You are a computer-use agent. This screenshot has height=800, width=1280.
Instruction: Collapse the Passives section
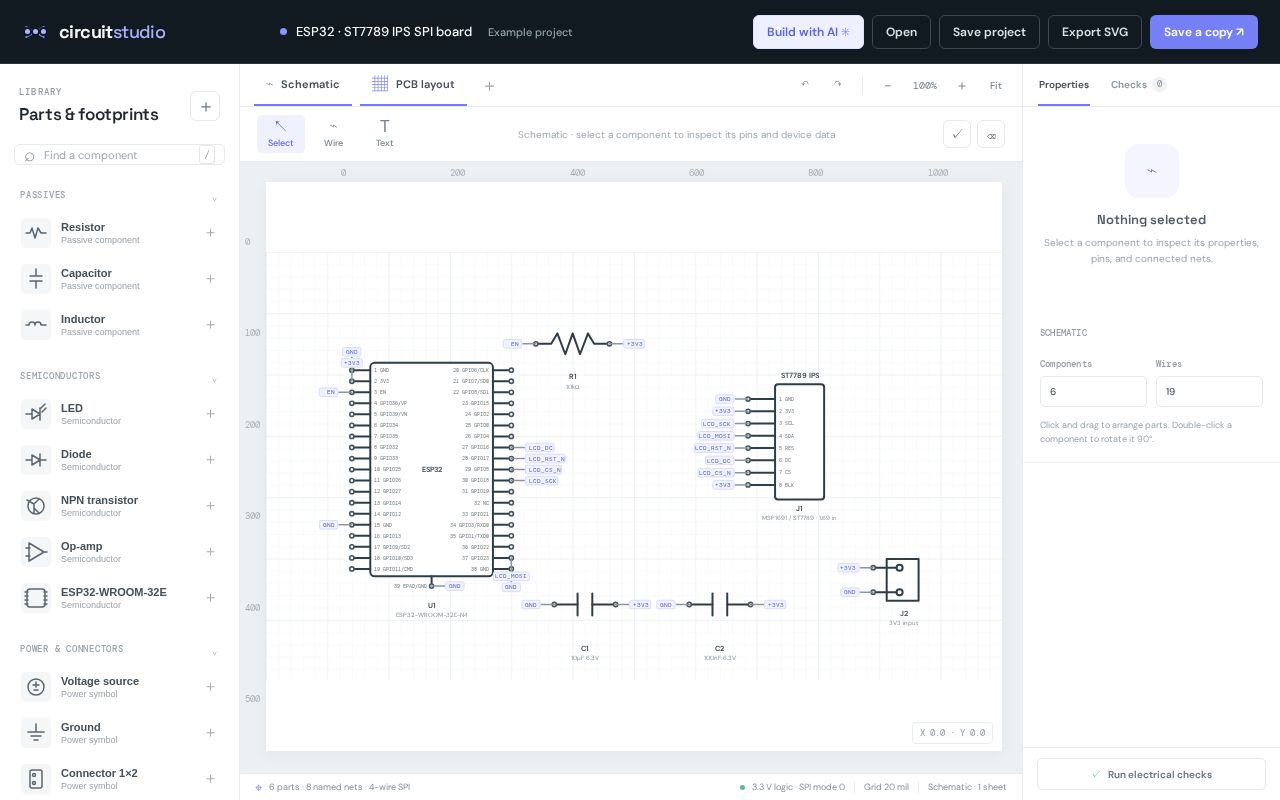pyautogui.click(x=214, y=199)
